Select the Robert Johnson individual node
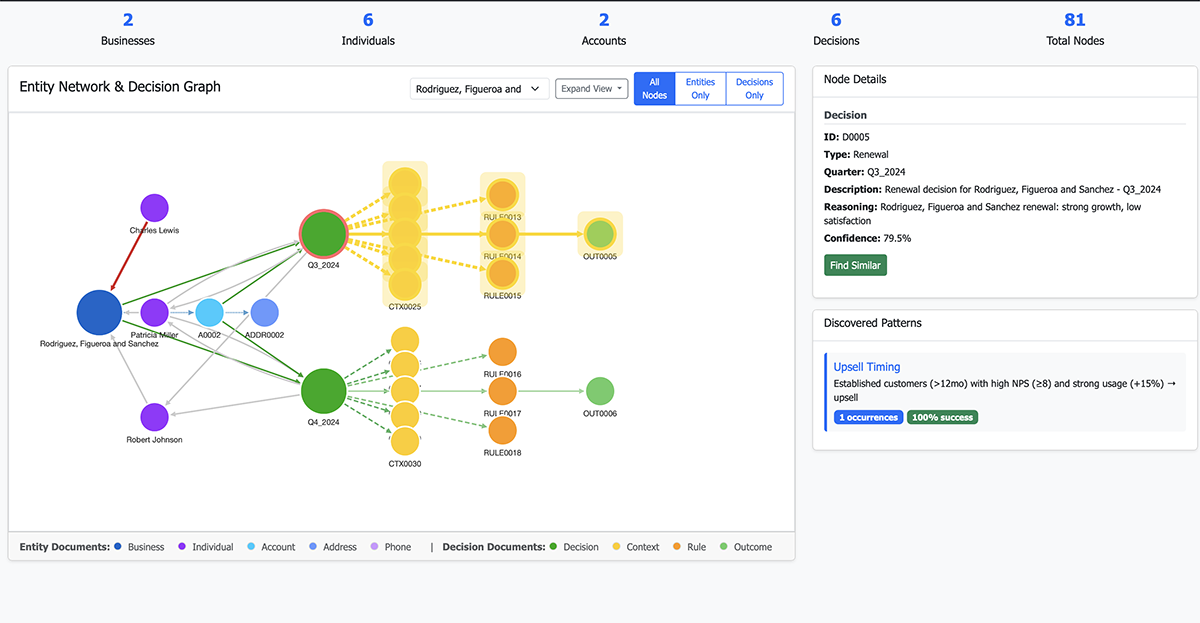Viewport: 1200px width, 623px height. click(x=154, y=417)
